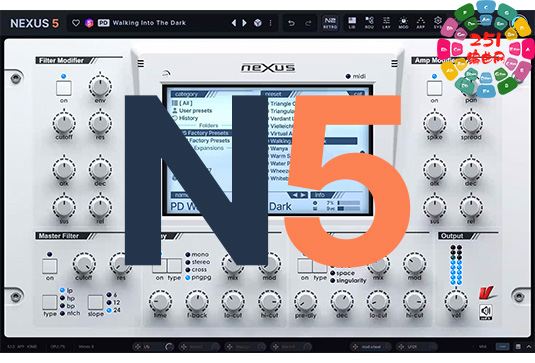
Task: Click the reverb pre-dly knob
Action: 305,302
